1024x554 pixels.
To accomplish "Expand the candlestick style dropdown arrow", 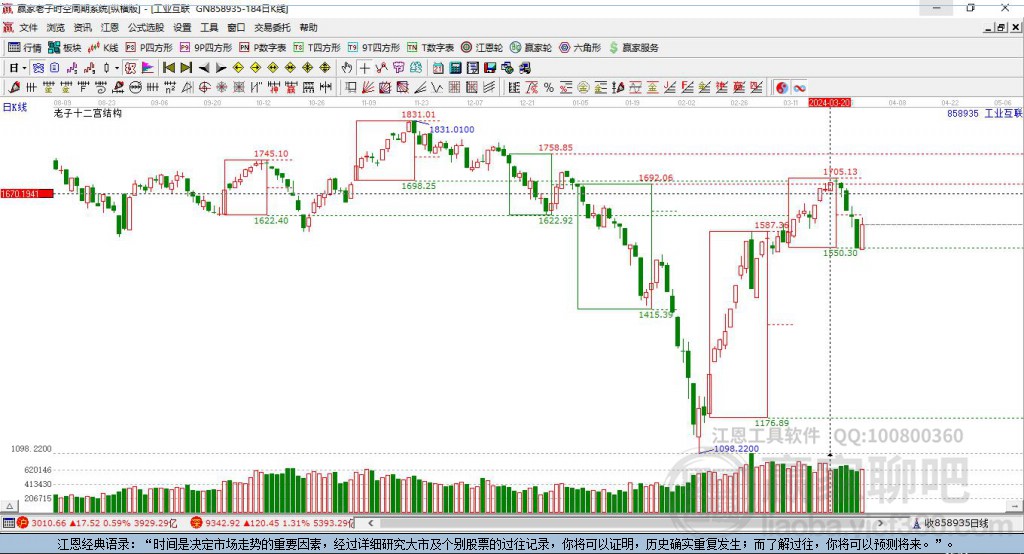I will (x=117, y=68).
